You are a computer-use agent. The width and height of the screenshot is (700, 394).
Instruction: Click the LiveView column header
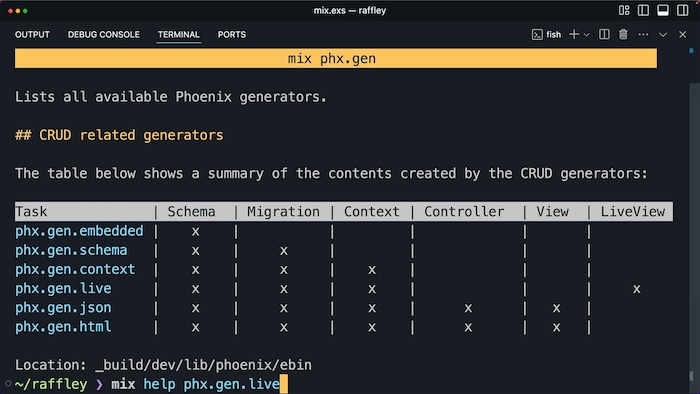633,212
